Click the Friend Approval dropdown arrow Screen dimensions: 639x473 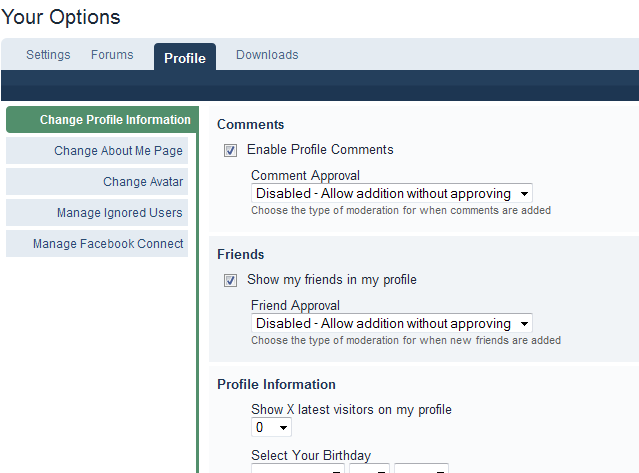524,324
